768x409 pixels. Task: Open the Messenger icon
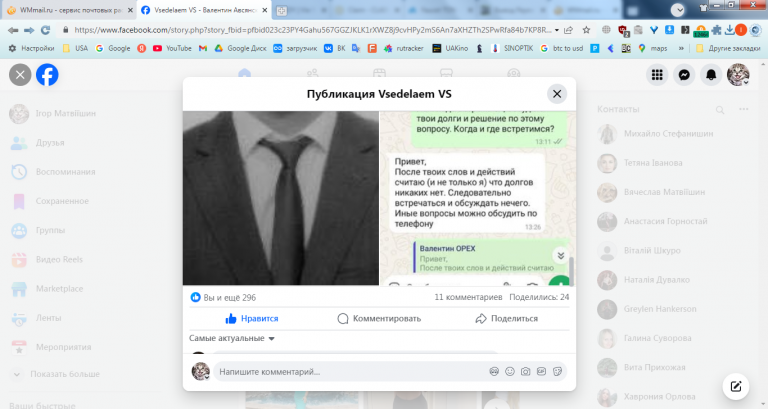tap(684, 74)
